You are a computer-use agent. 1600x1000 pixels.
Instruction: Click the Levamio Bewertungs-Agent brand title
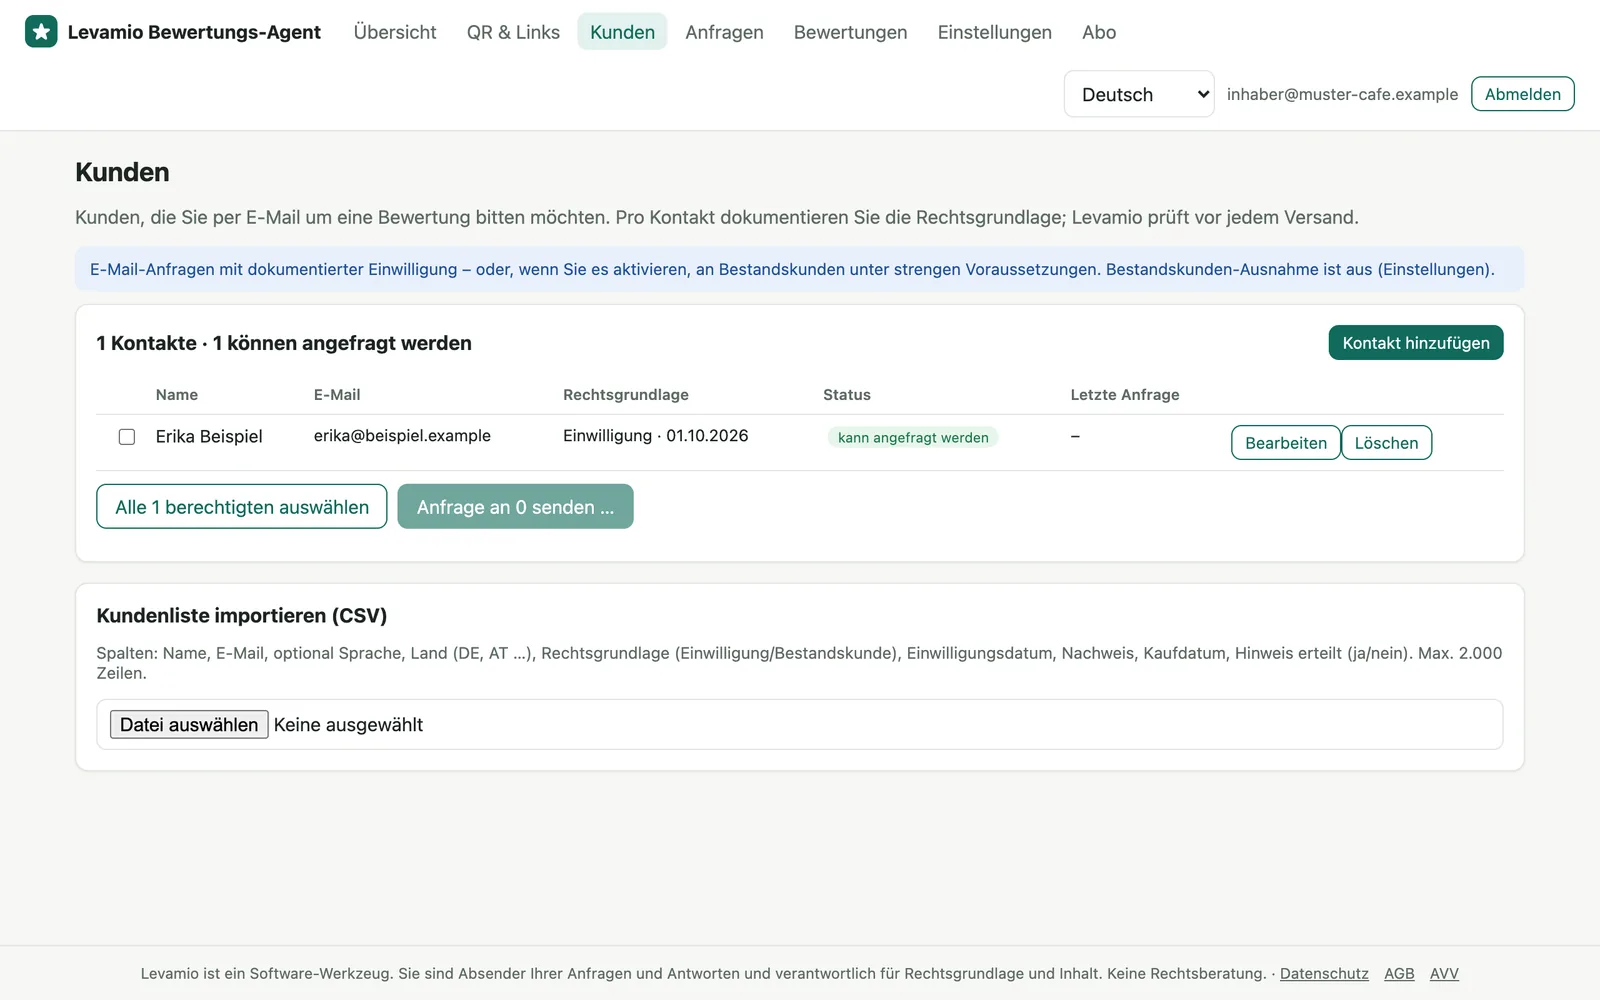194,32
